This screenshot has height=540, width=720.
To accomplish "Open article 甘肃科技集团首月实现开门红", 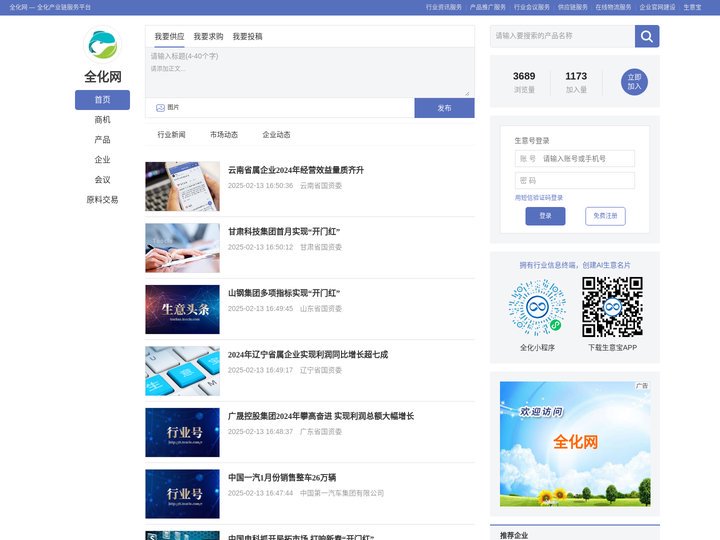I will [284, 231].
